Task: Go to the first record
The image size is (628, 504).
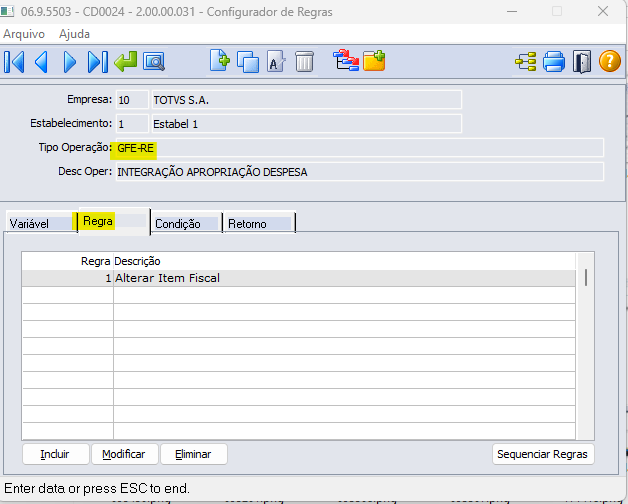Action: pos(15,62)
